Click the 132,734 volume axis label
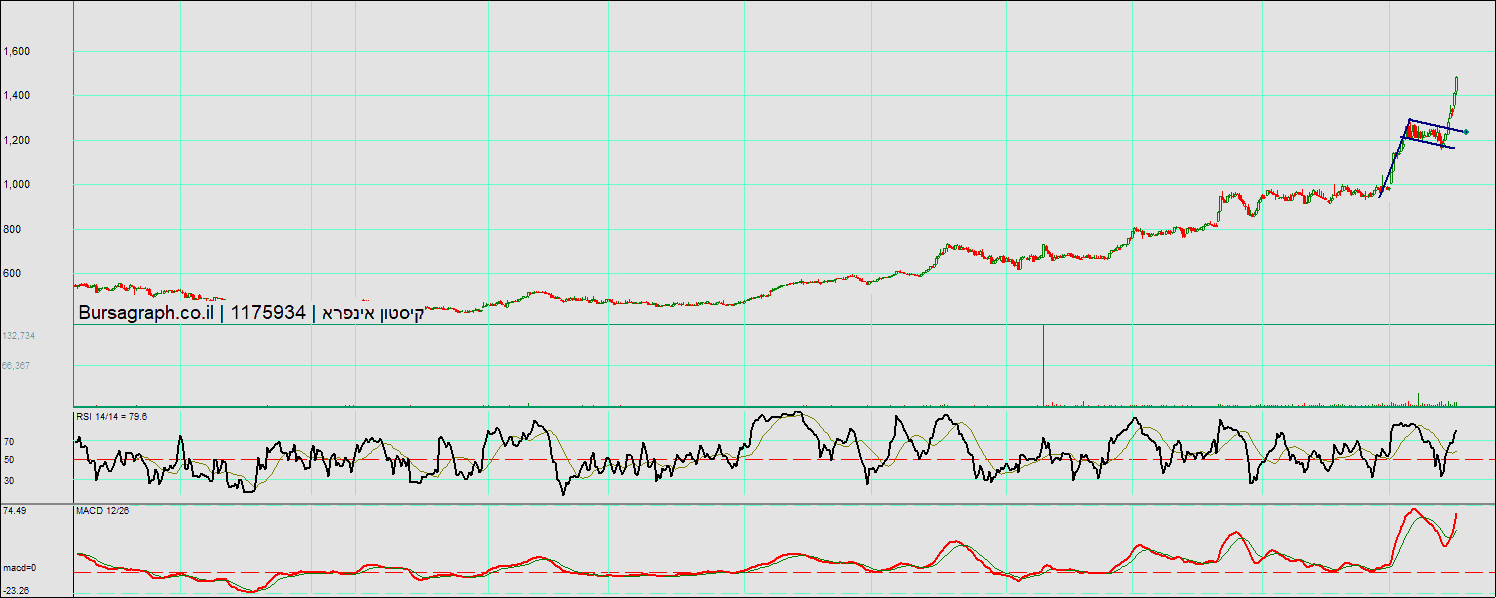The width and height of the screenshot is (1496, 598). [19, 336]
